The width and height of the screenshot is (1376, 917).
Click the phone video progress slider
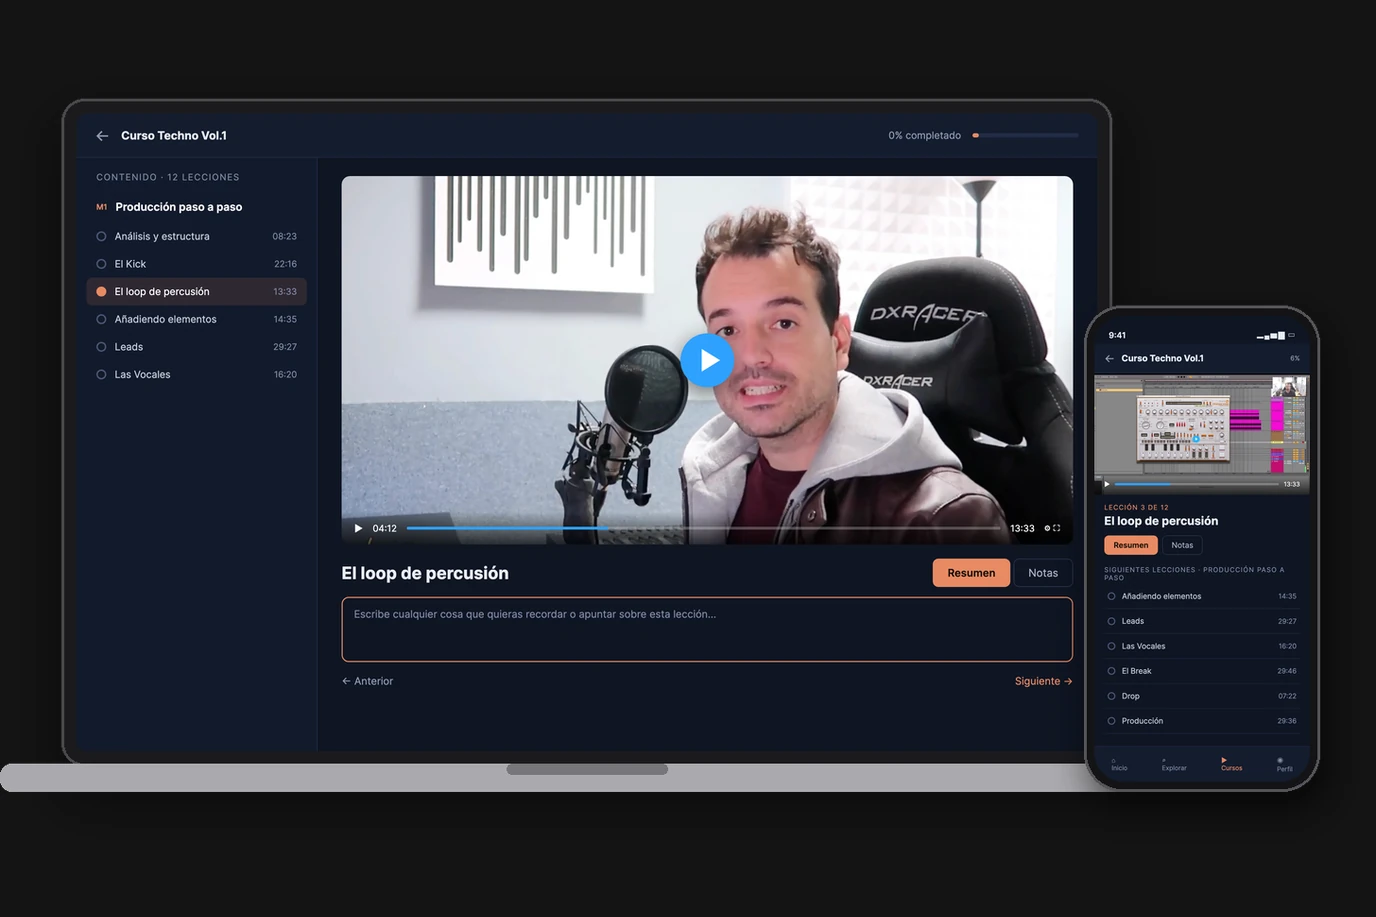pos(1196,484)
